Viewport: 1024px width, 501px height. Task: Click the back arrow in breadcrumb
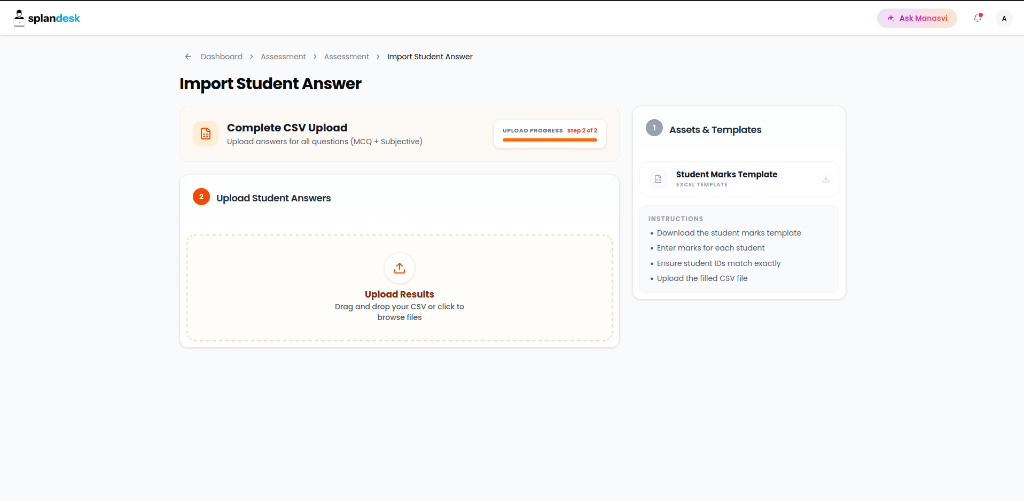pyautogui.click(x=188, y=57)
